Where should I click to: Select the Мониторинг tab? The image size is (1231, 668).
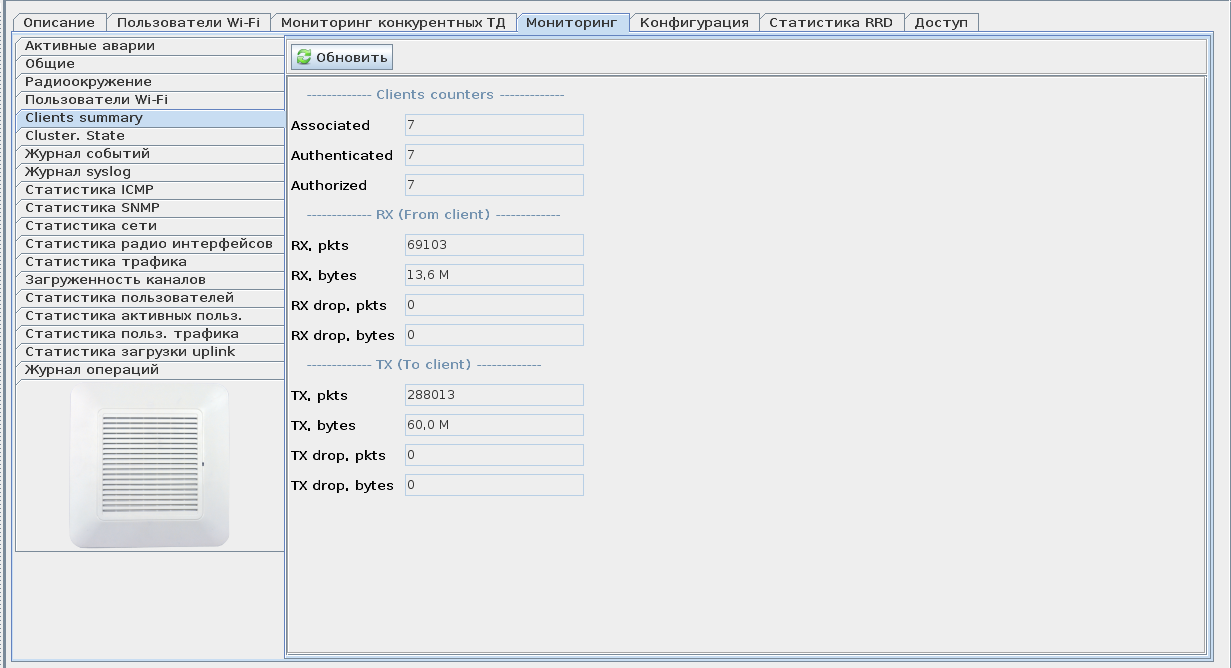[572, 22]
